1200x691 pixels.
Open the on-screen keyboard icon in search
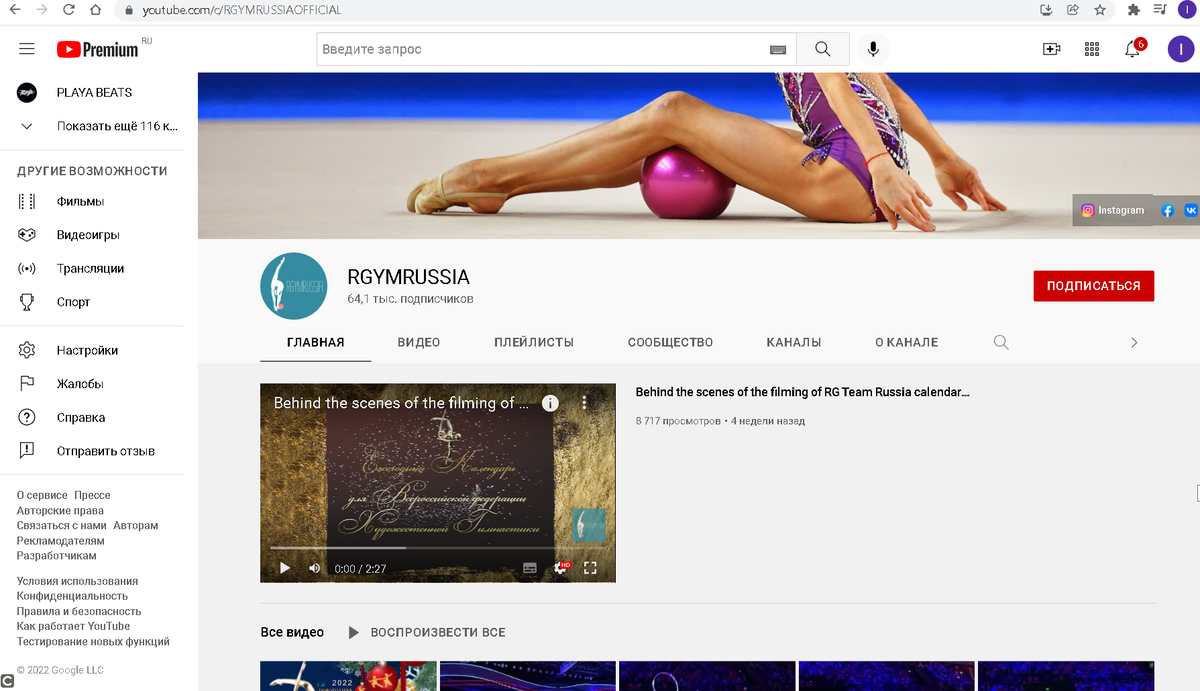click(778, 50)
